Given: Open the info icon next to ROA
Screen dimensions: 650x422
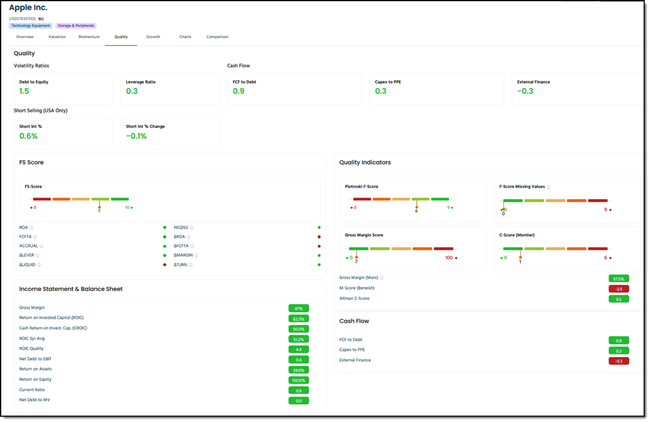Looking at the screenshot, I should pyautogui.click(x=32, y=228).
